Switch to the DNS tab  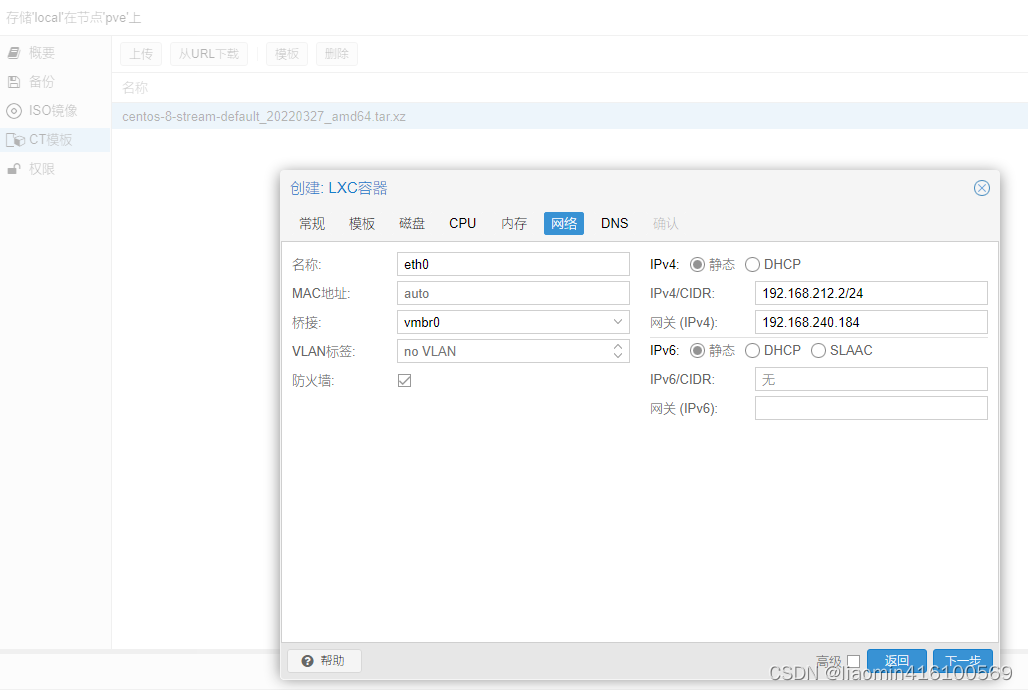click(x=614, y=223)
